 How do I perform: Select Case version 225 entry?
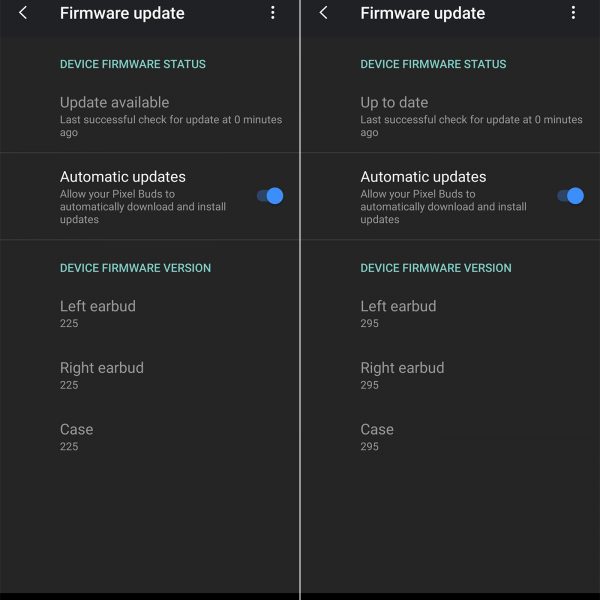coord(150,437)
